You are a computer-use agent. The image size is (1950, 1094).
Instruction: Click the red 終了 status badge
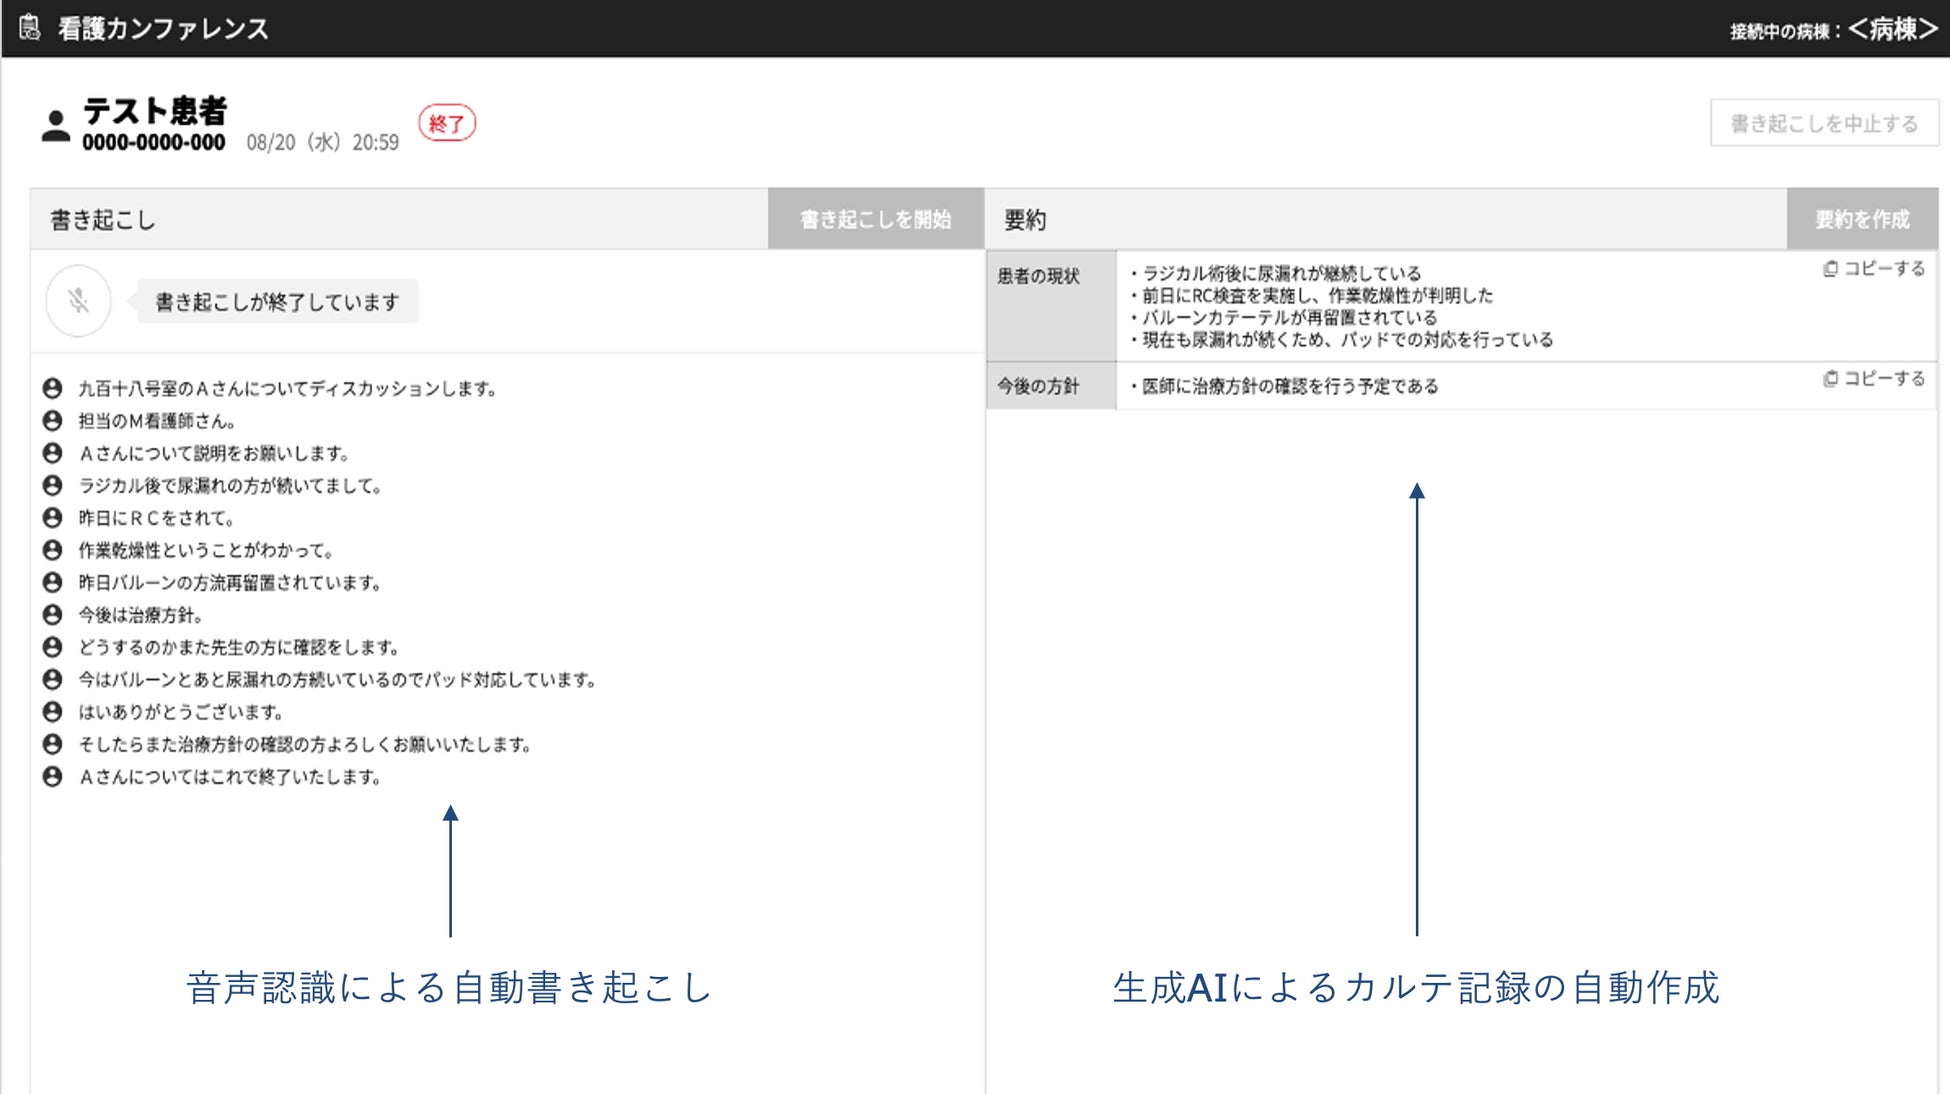point(446,124)
